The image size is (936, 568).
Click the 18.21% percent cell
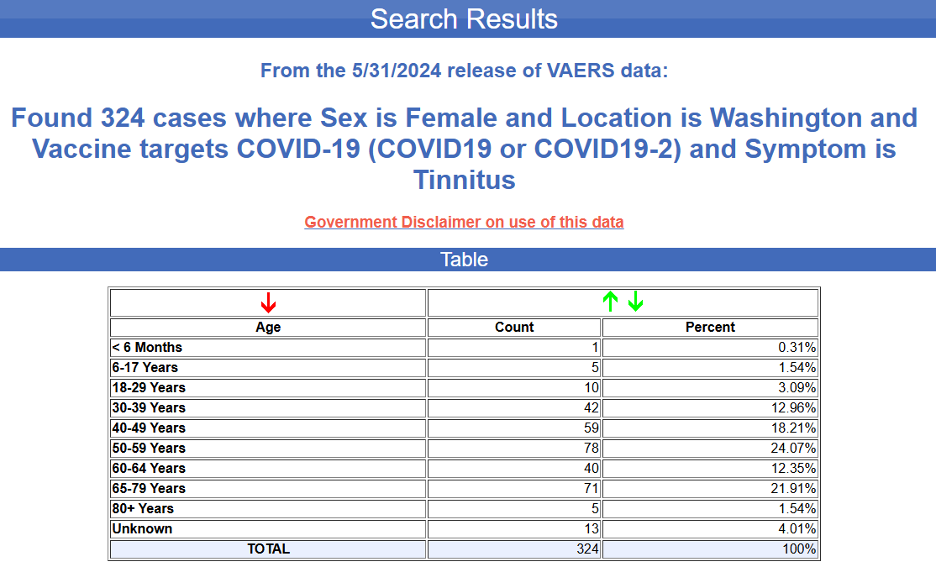pos(710,428)
